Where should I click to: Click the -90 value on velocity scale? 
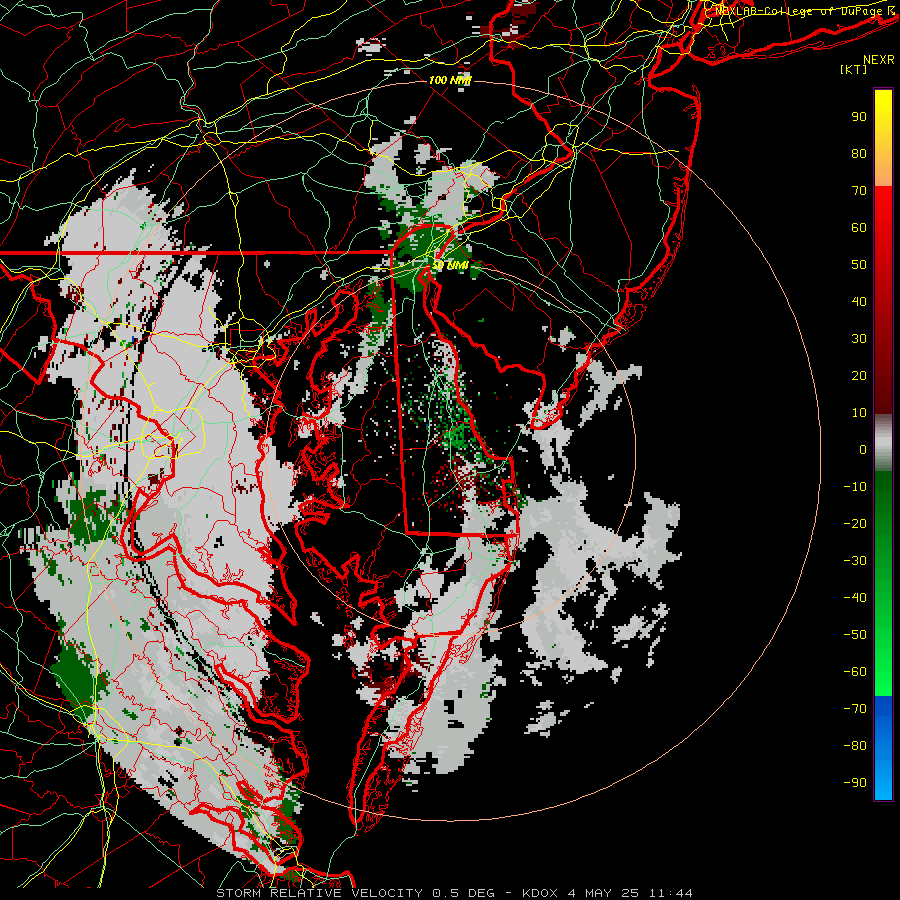click(x=855, y=783)
